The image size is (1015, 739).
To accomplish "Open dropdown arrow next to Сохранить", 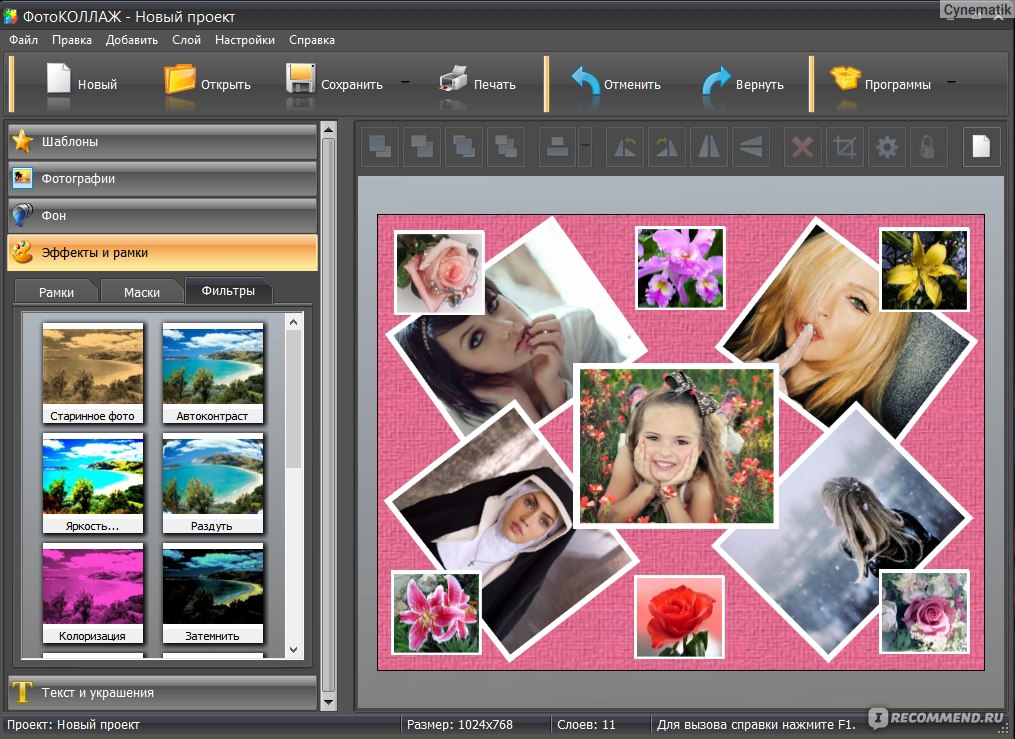I will tap(405, 83).
